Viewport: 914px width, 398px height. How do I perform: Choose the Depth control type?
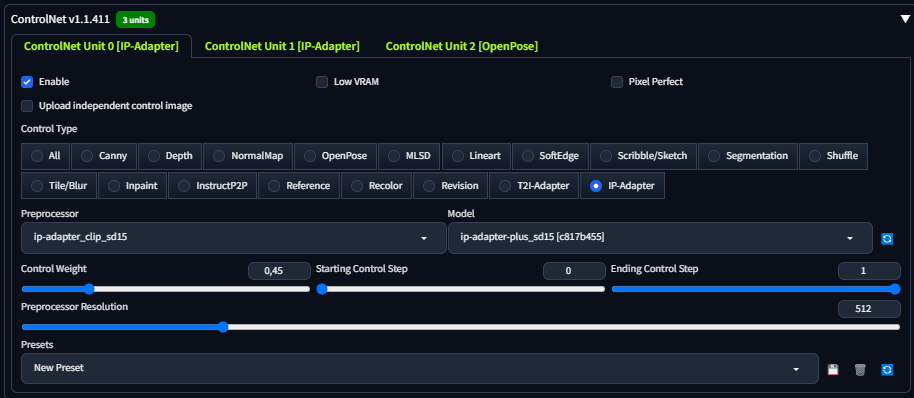coord(170,156)
